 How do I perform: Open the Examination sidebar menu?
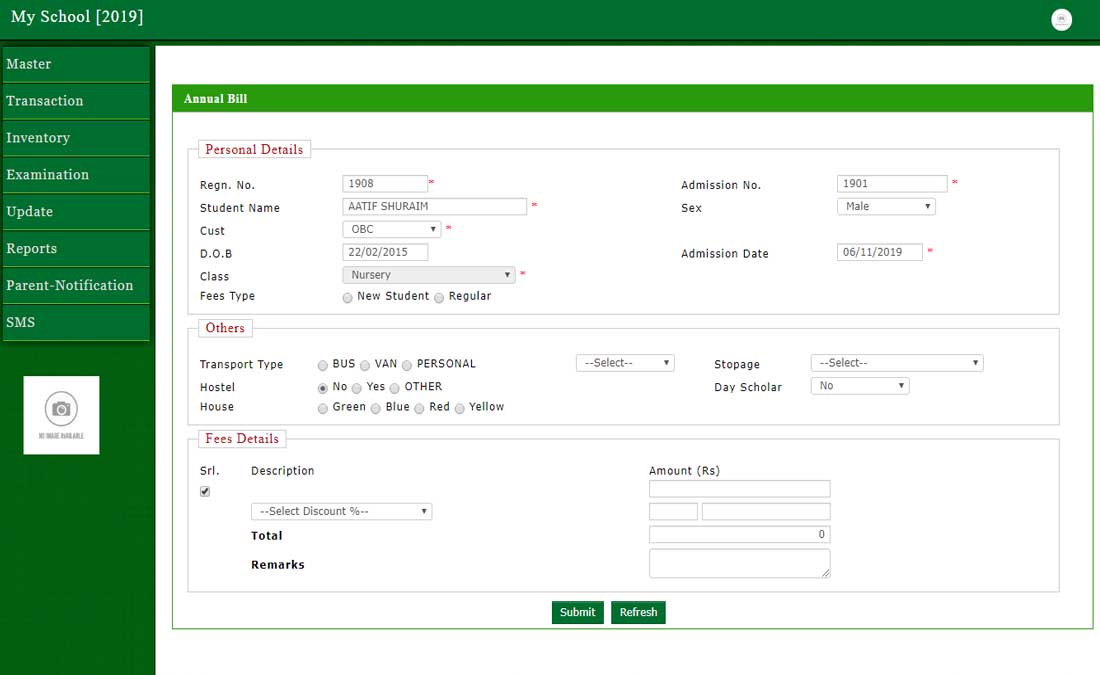tap(76, 175)
